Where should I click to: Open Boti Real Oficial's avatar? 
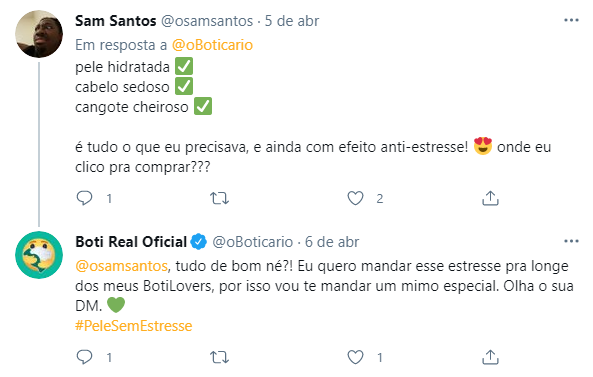[39, 255]
